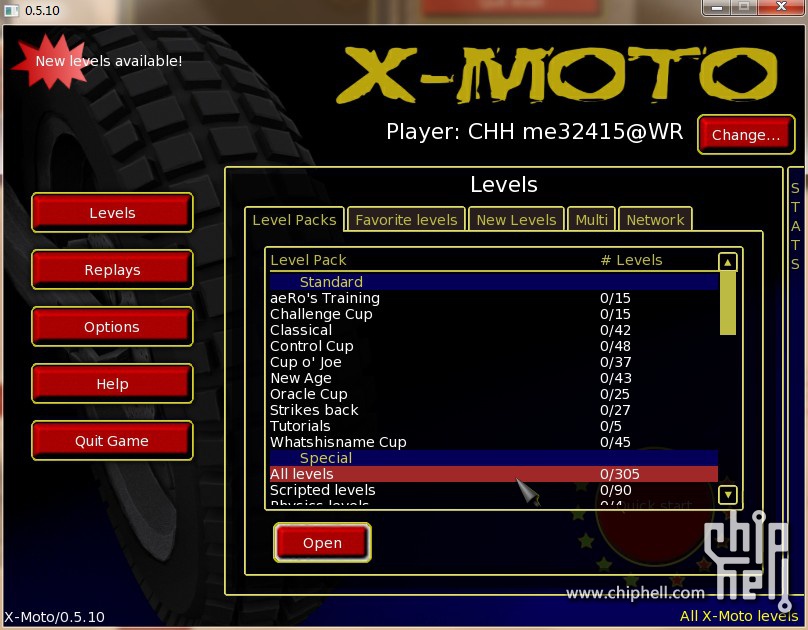
Task: Select the Oracle Cup level pack
Action: [x=494, y=394]
